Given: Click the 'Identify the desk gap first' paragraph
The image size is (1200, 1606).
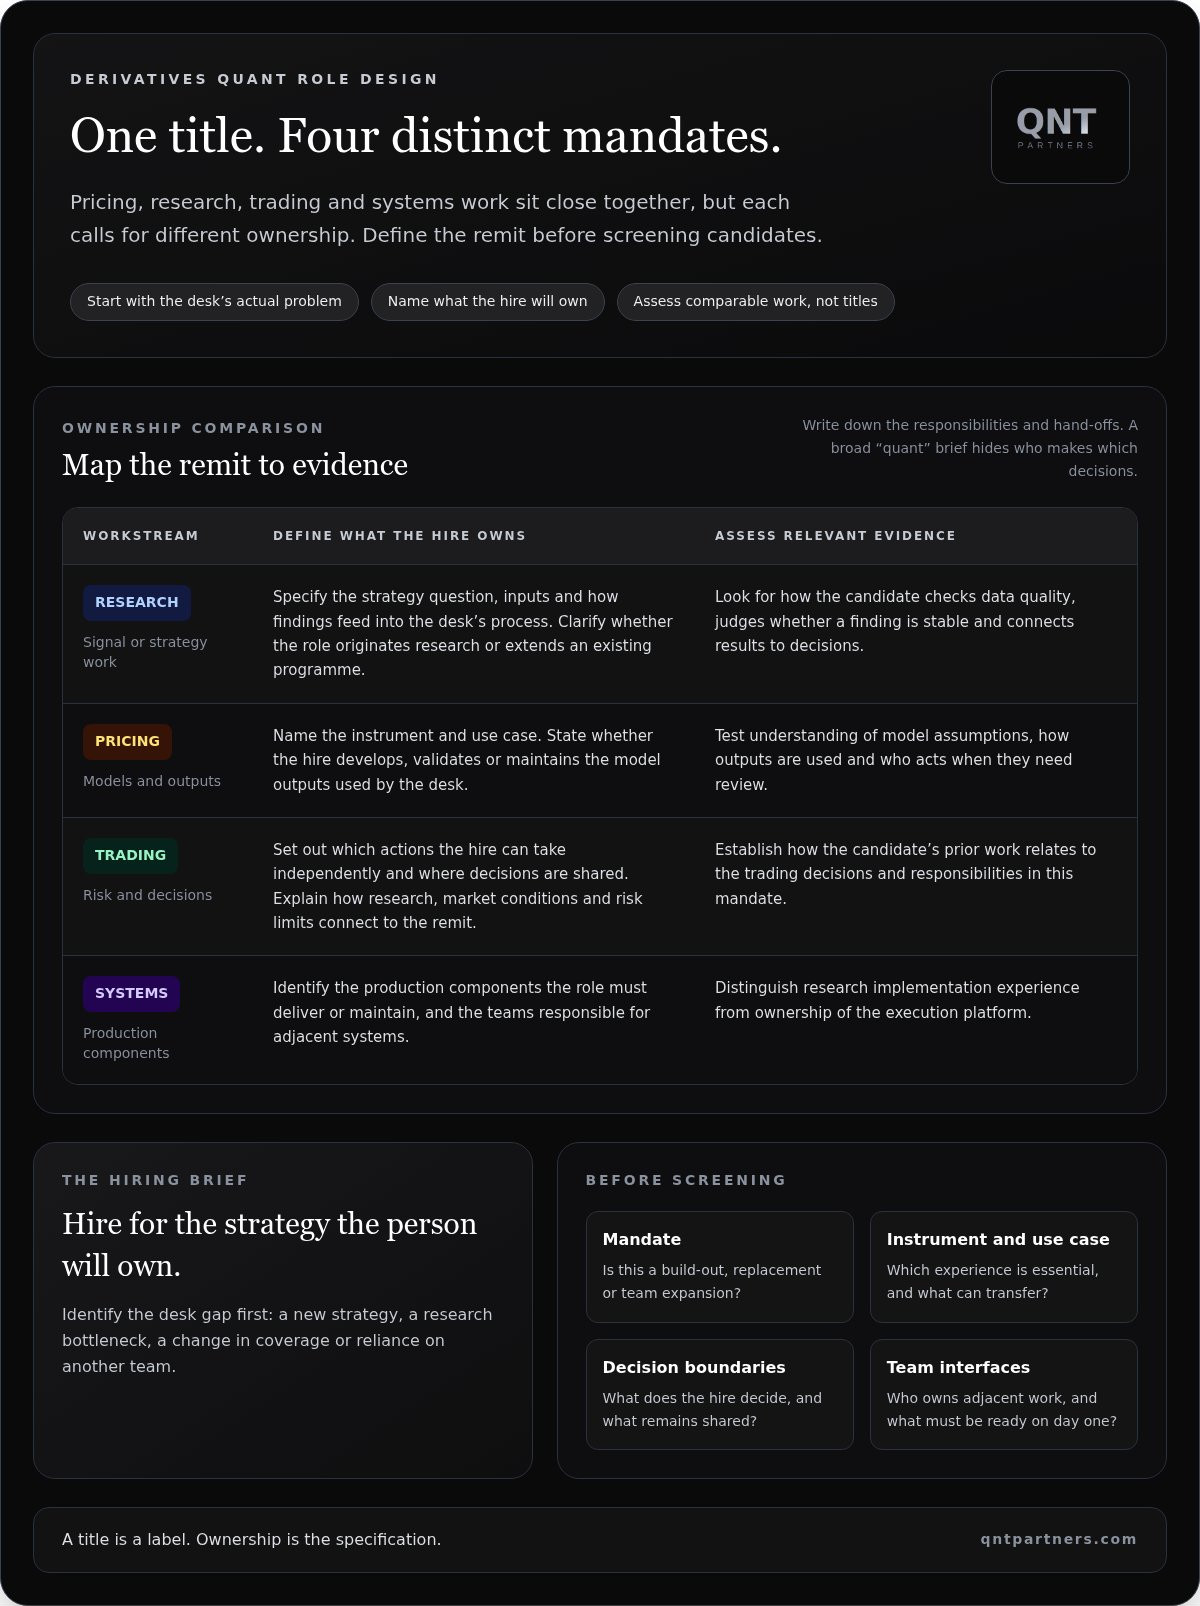Looking at the screenshot, I should [277, 1340].
